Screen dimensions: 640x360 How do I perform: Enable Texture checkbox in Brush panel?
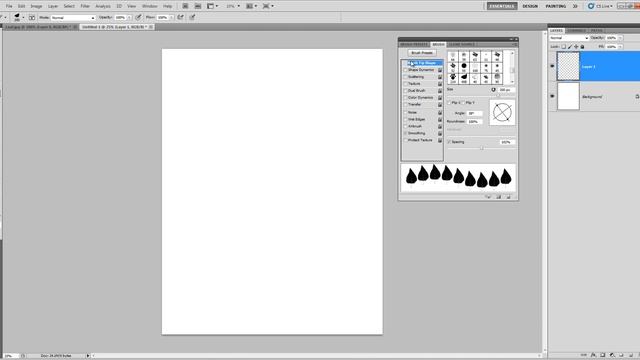click(x=405, y=84)
